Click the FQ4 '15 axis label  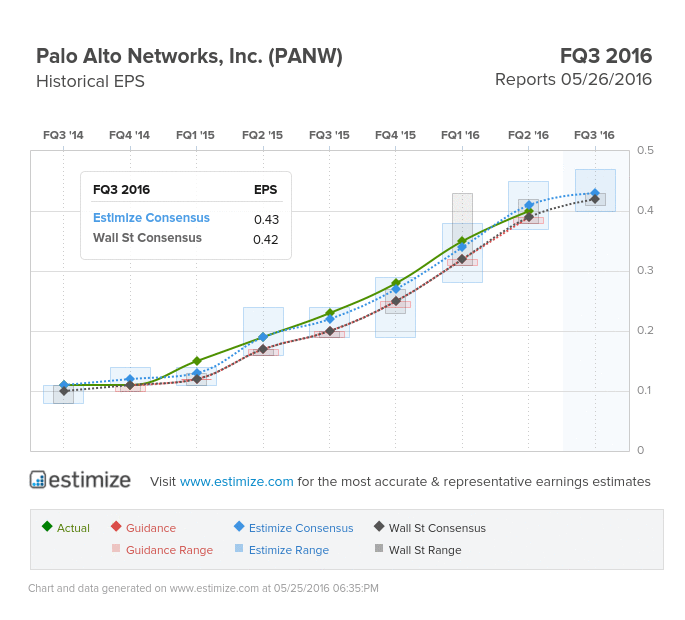point(395,135)
